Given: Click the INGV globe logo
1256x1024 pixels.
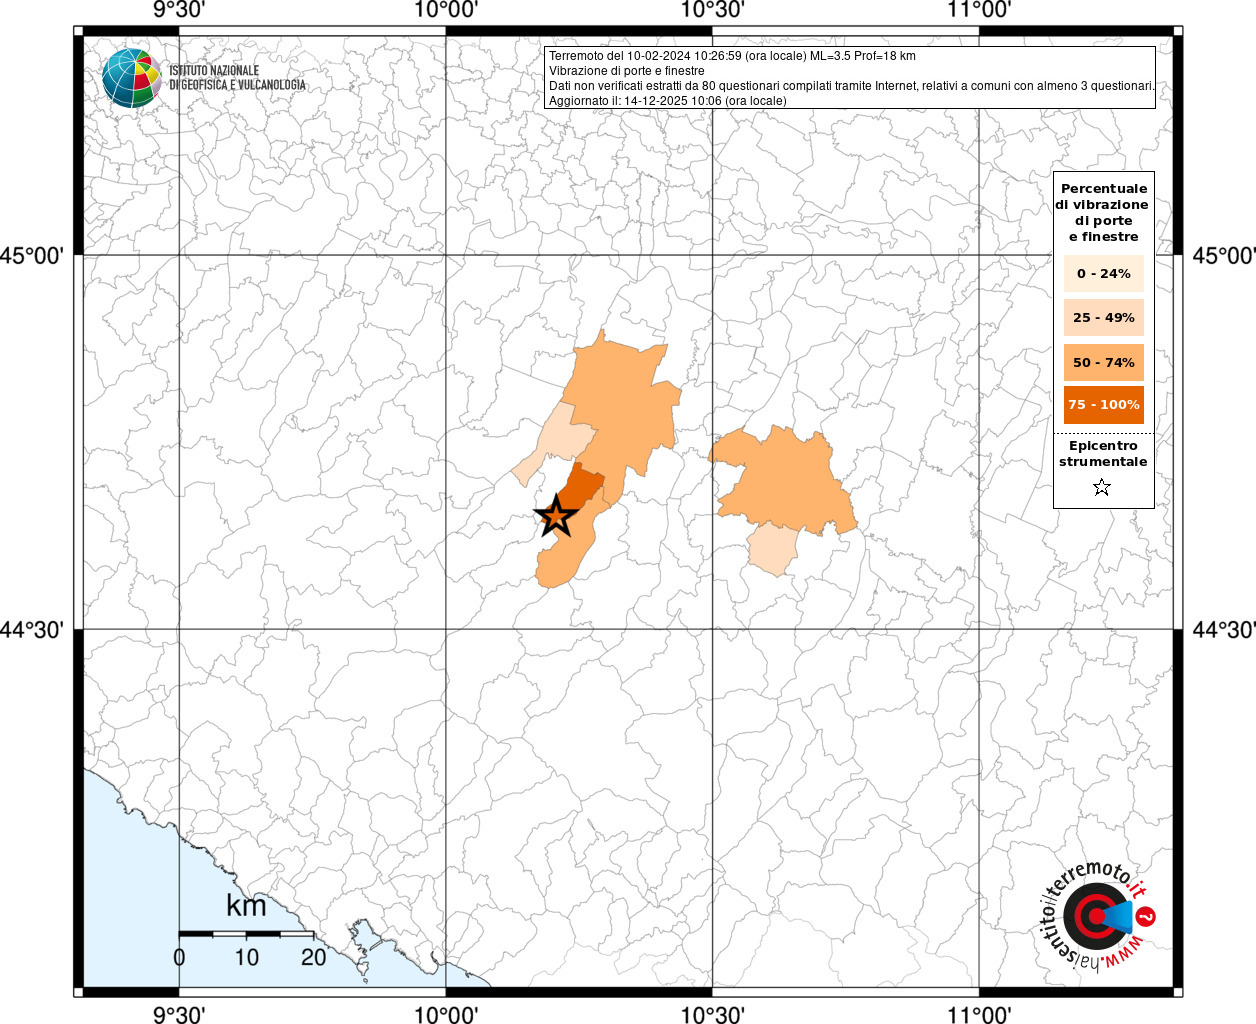Looking at the screenshot, I should pyautogui.click(x=131, y=78).
